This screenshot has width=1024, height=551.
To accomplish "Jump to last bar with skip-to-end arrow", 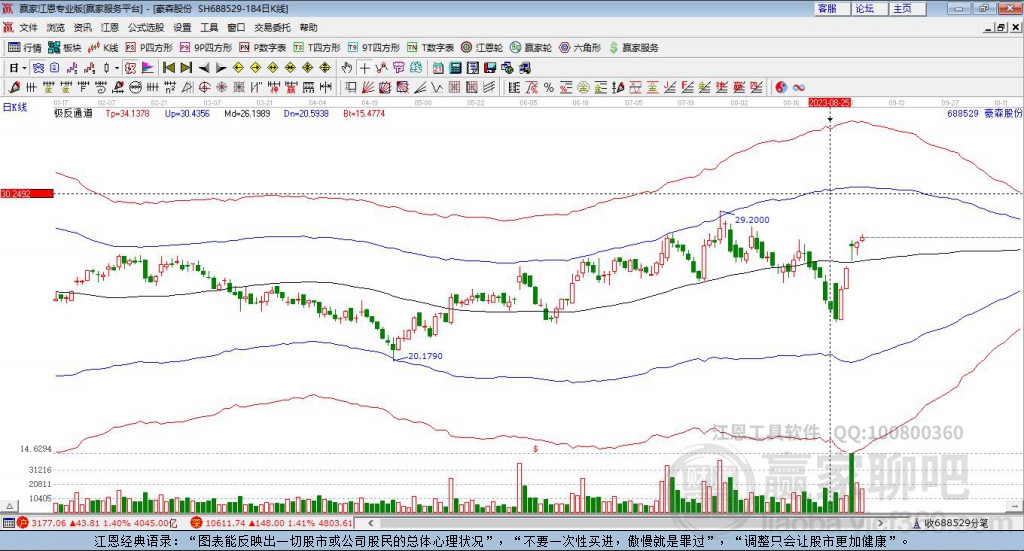I will [186, 68].
